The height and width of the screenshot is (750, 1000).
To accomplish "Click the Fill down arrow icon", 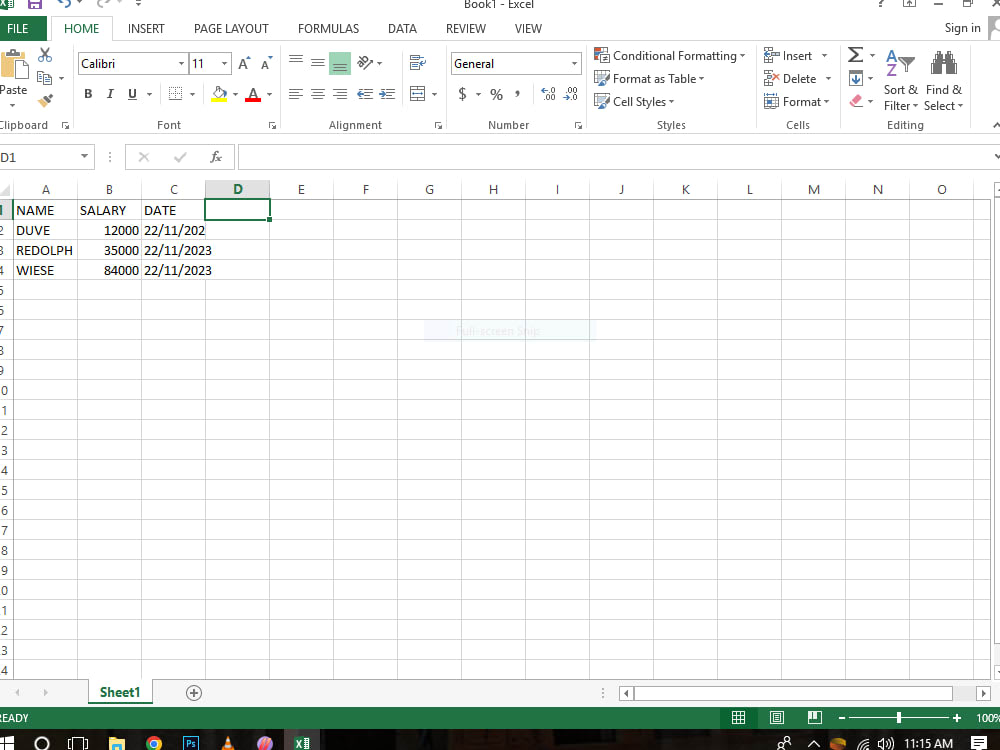I will pyautogui.click(x=856, y=78).
